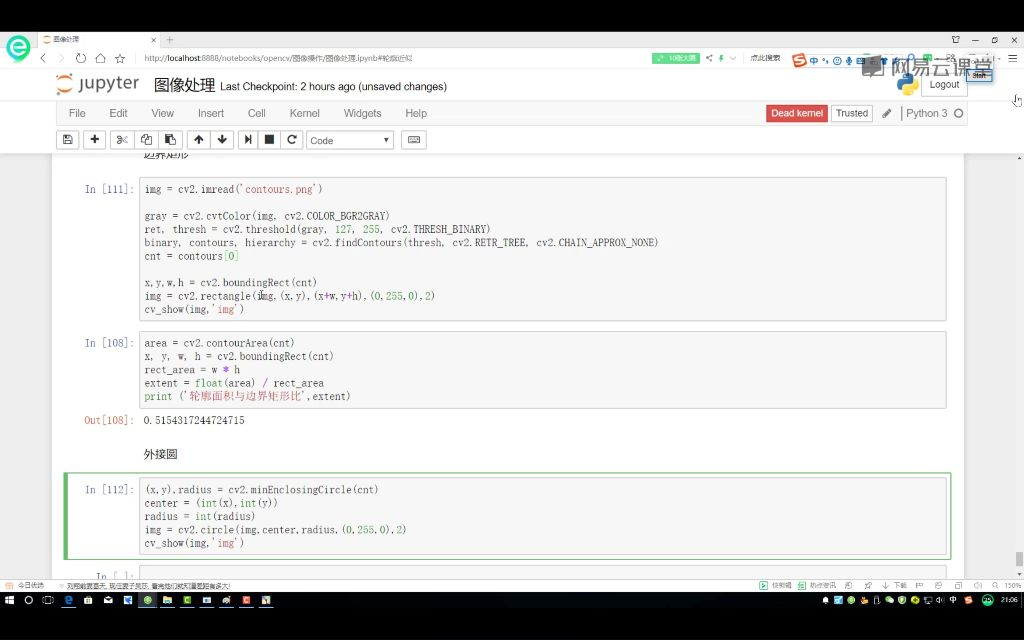Restart the kernel with the circular arrow icon
The image size is (1024, 640).
[x=292, y=140]
